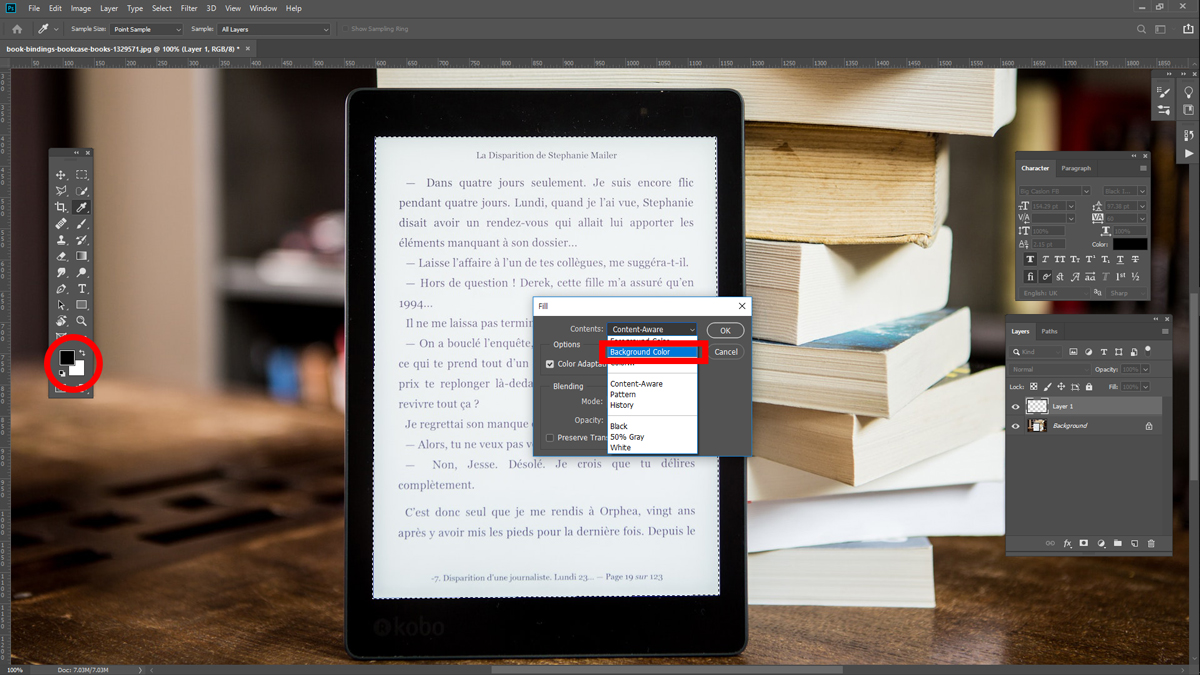Select the Eraser tool
This screenshot has height=675, width=1200.
click(x=61, y=256)
